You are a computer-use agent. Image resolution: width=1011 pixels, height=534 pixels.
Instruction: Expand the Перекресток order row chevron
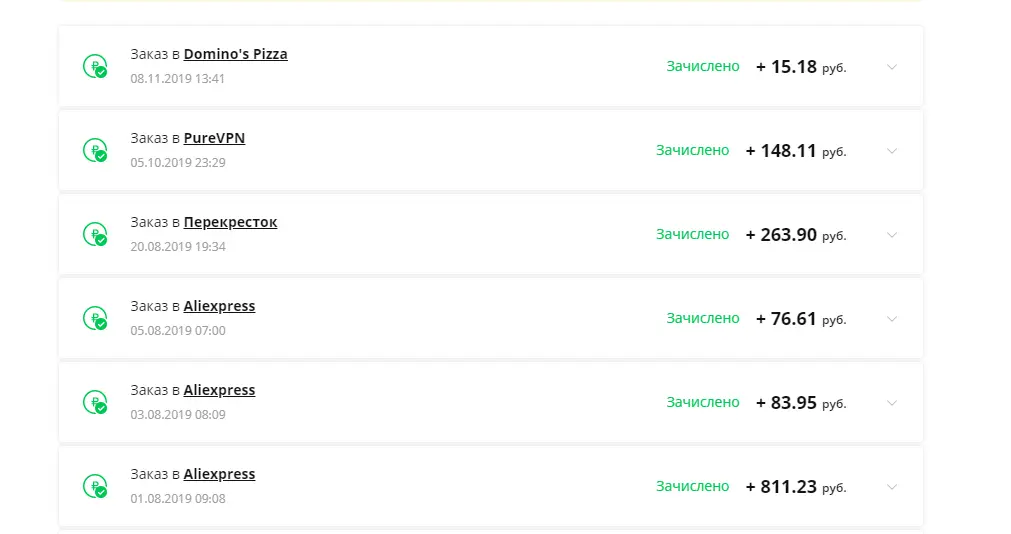(x=892, y=235)
